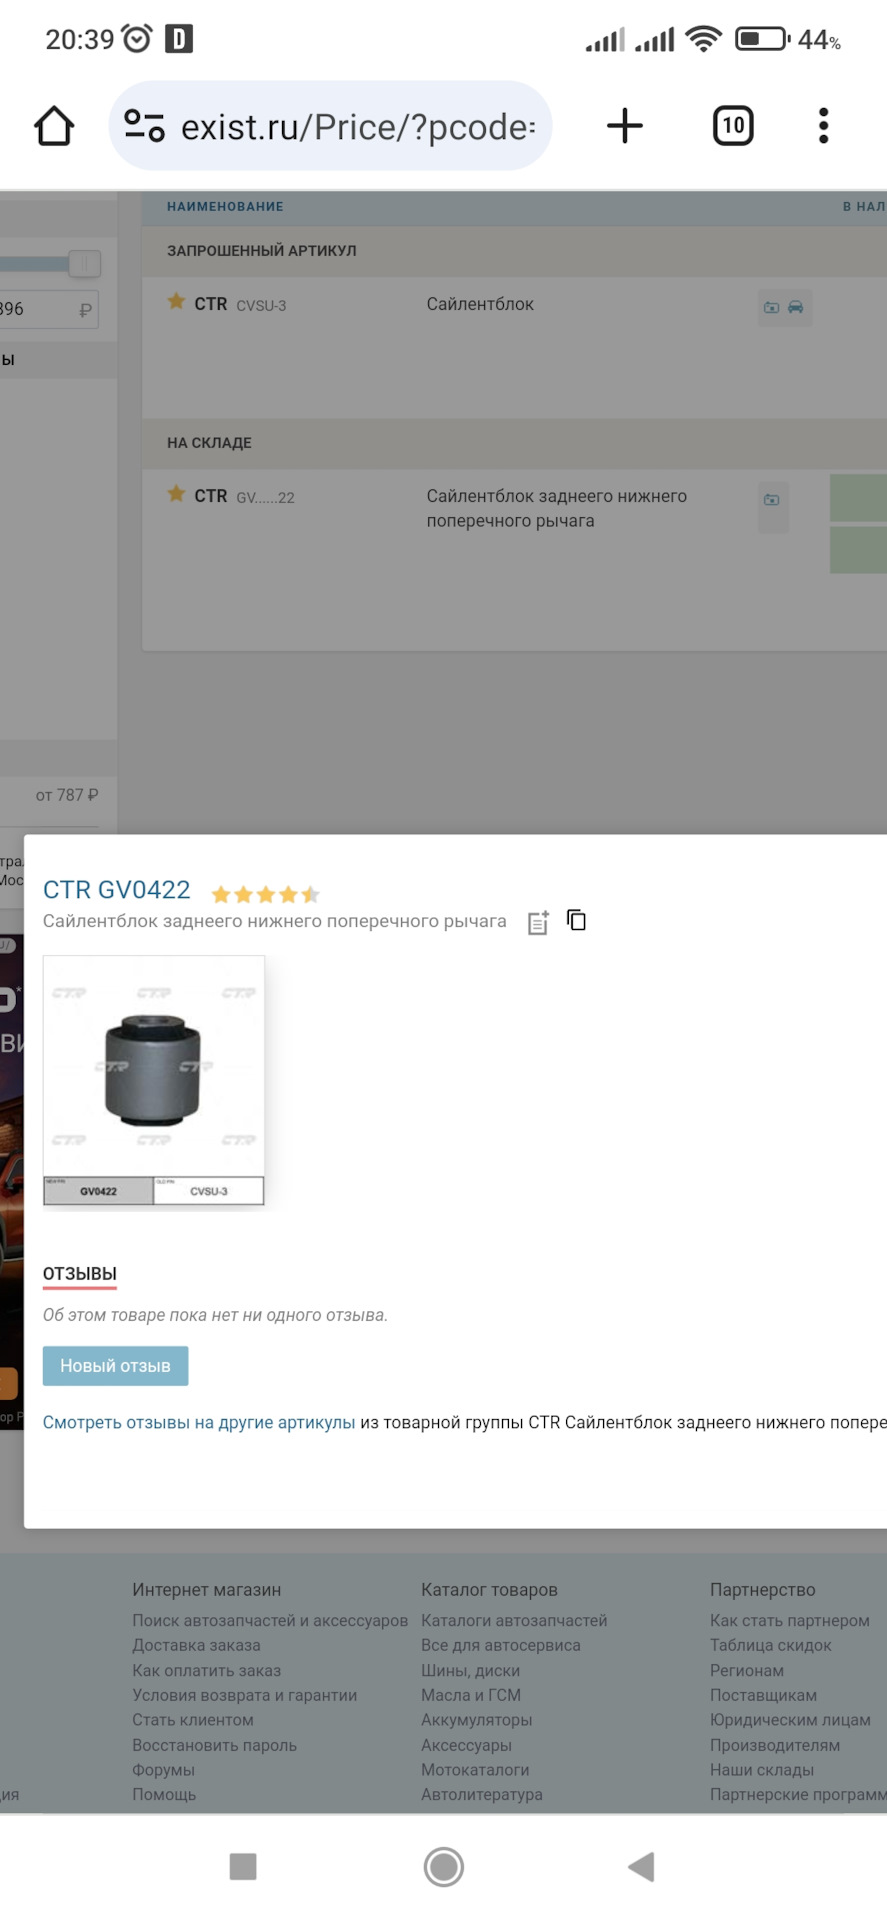Open the tab switcher showing 10 tabs

(733, 126)
